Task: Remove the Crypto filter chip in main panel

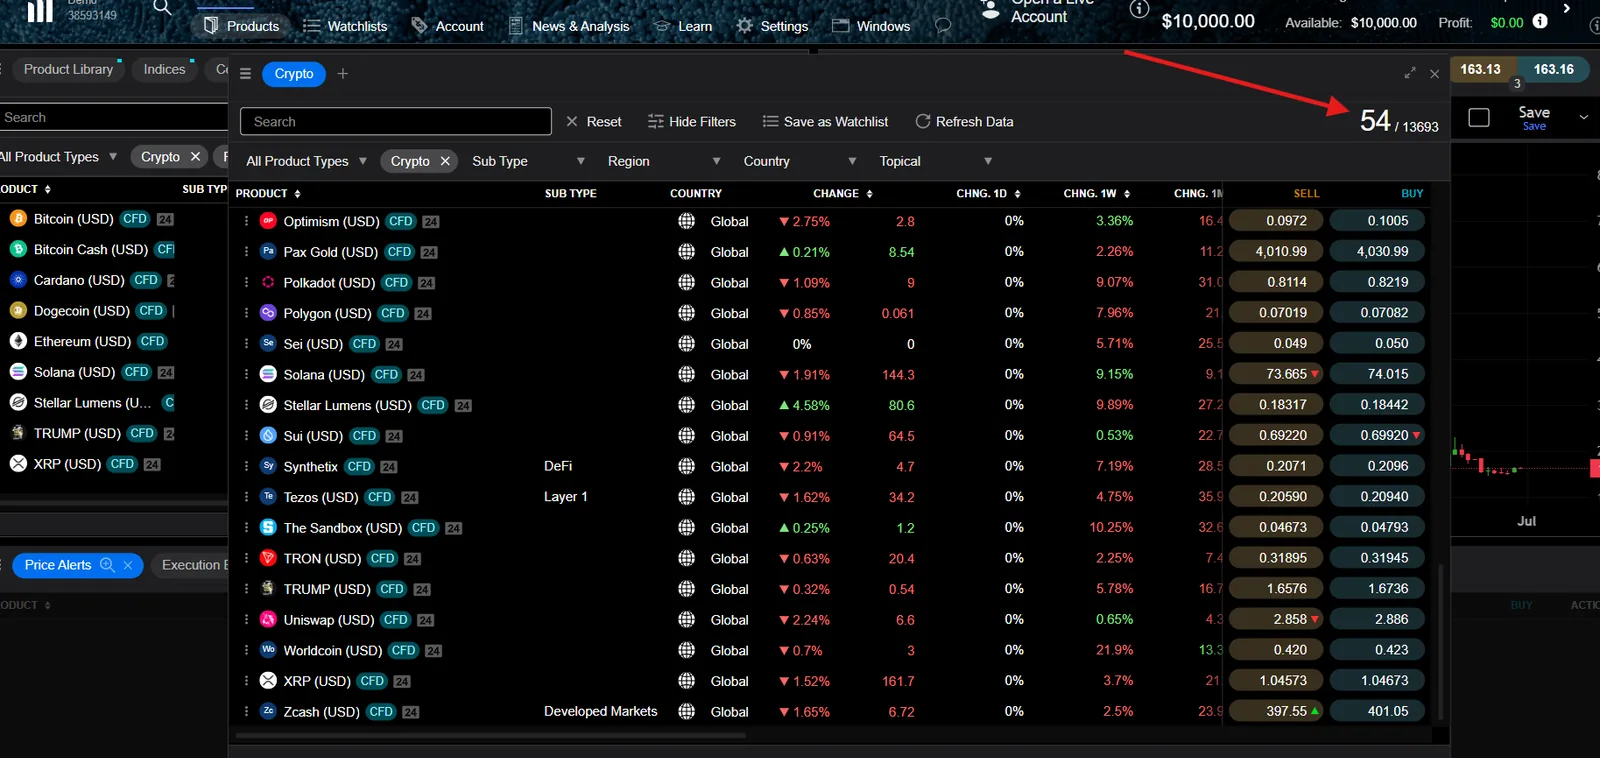Action: (x=445, y=161)
